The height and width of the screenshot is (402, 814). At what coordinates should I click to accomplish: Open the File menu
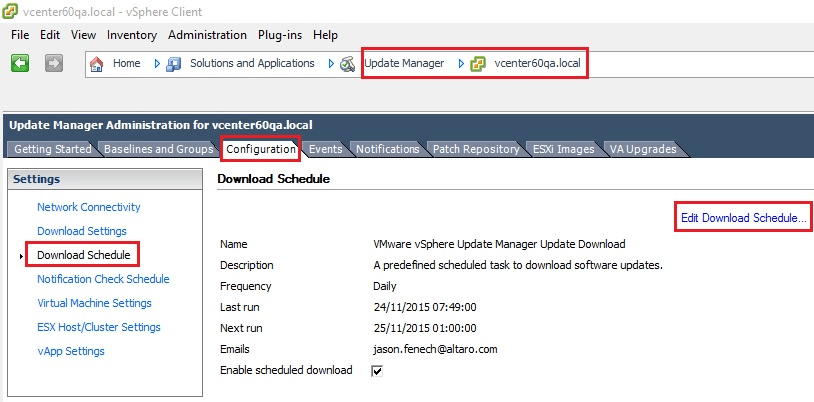[20, 35]
